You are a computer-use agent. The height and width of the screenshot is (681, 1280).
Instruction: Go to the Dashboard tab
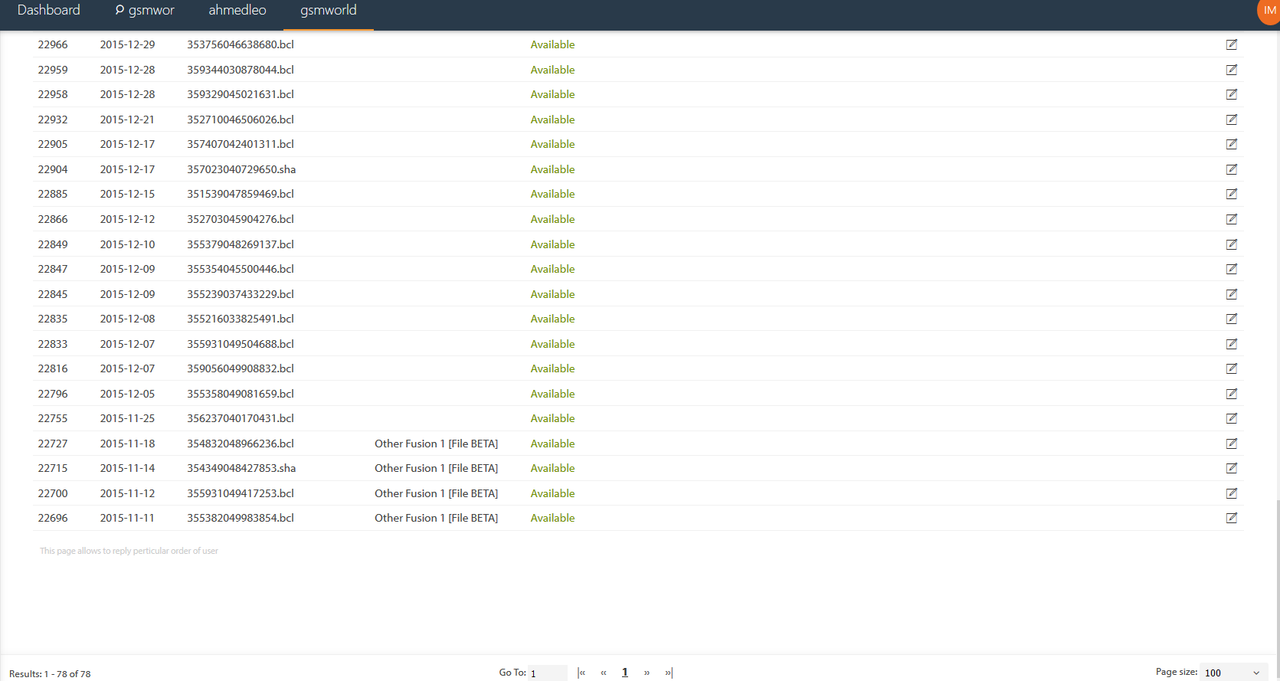[49, 11]
